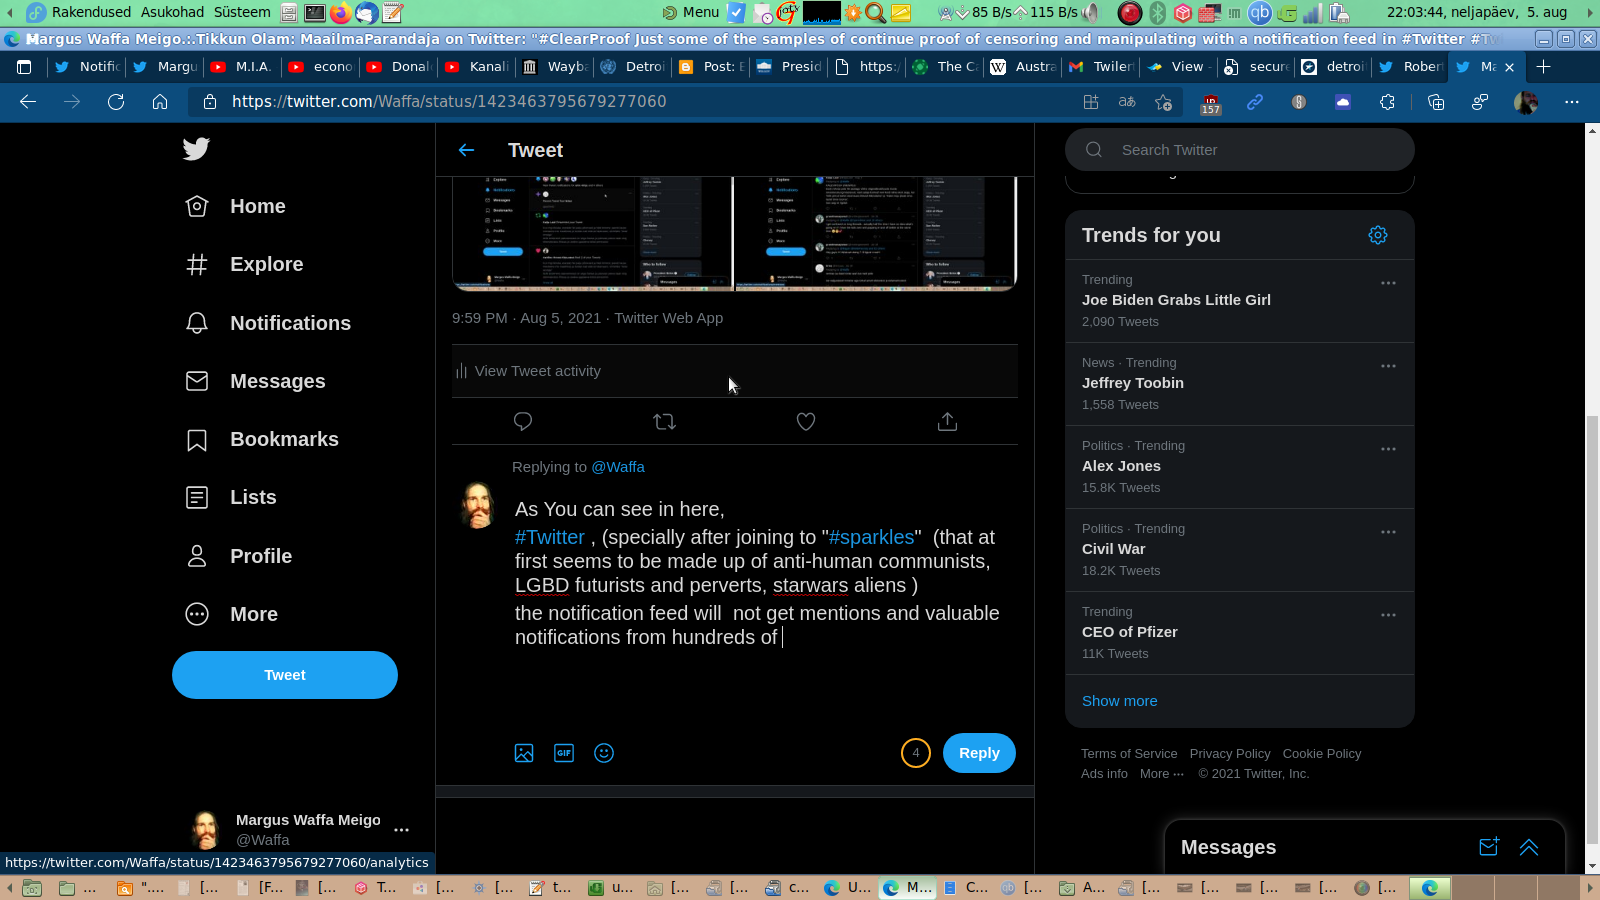The width and height of the screenshot is (1600, 900).
Task: Expand the Messages drawer with the chevrons
Action: [1529, 847]
